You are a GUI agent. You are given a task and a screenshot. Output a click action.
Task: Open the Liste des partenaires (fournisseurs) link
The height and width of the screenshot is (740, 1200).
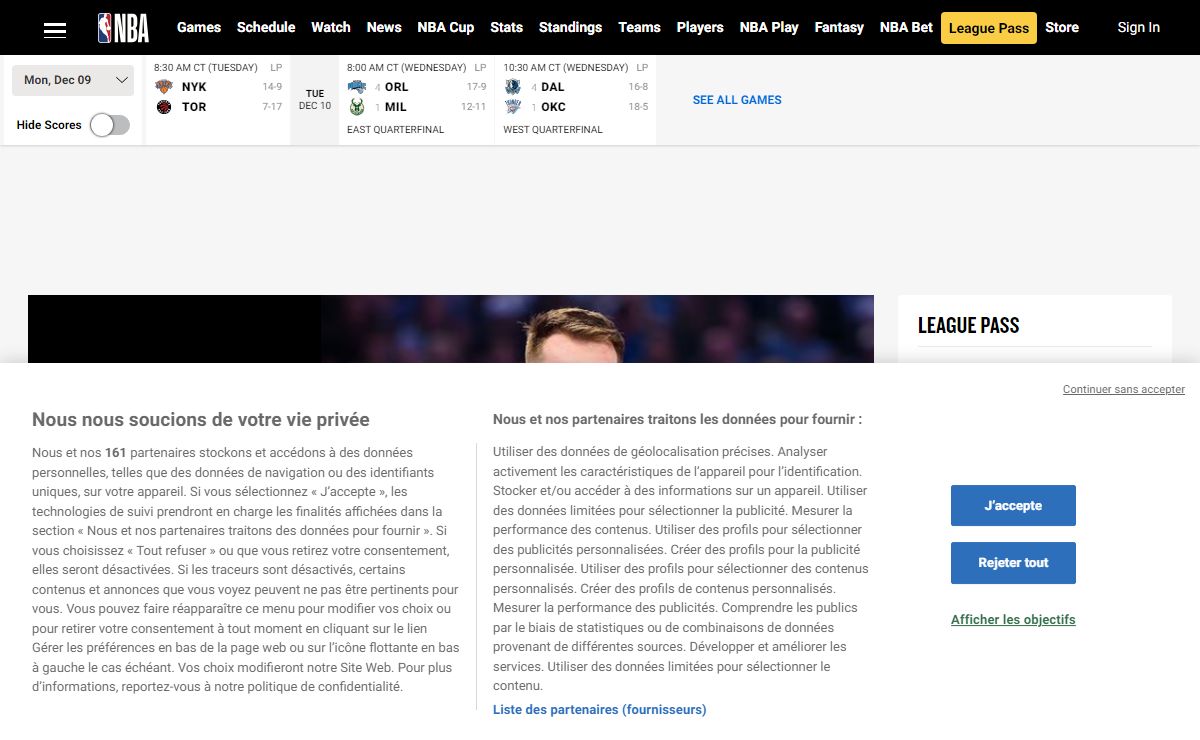click(x=600, y=710)
